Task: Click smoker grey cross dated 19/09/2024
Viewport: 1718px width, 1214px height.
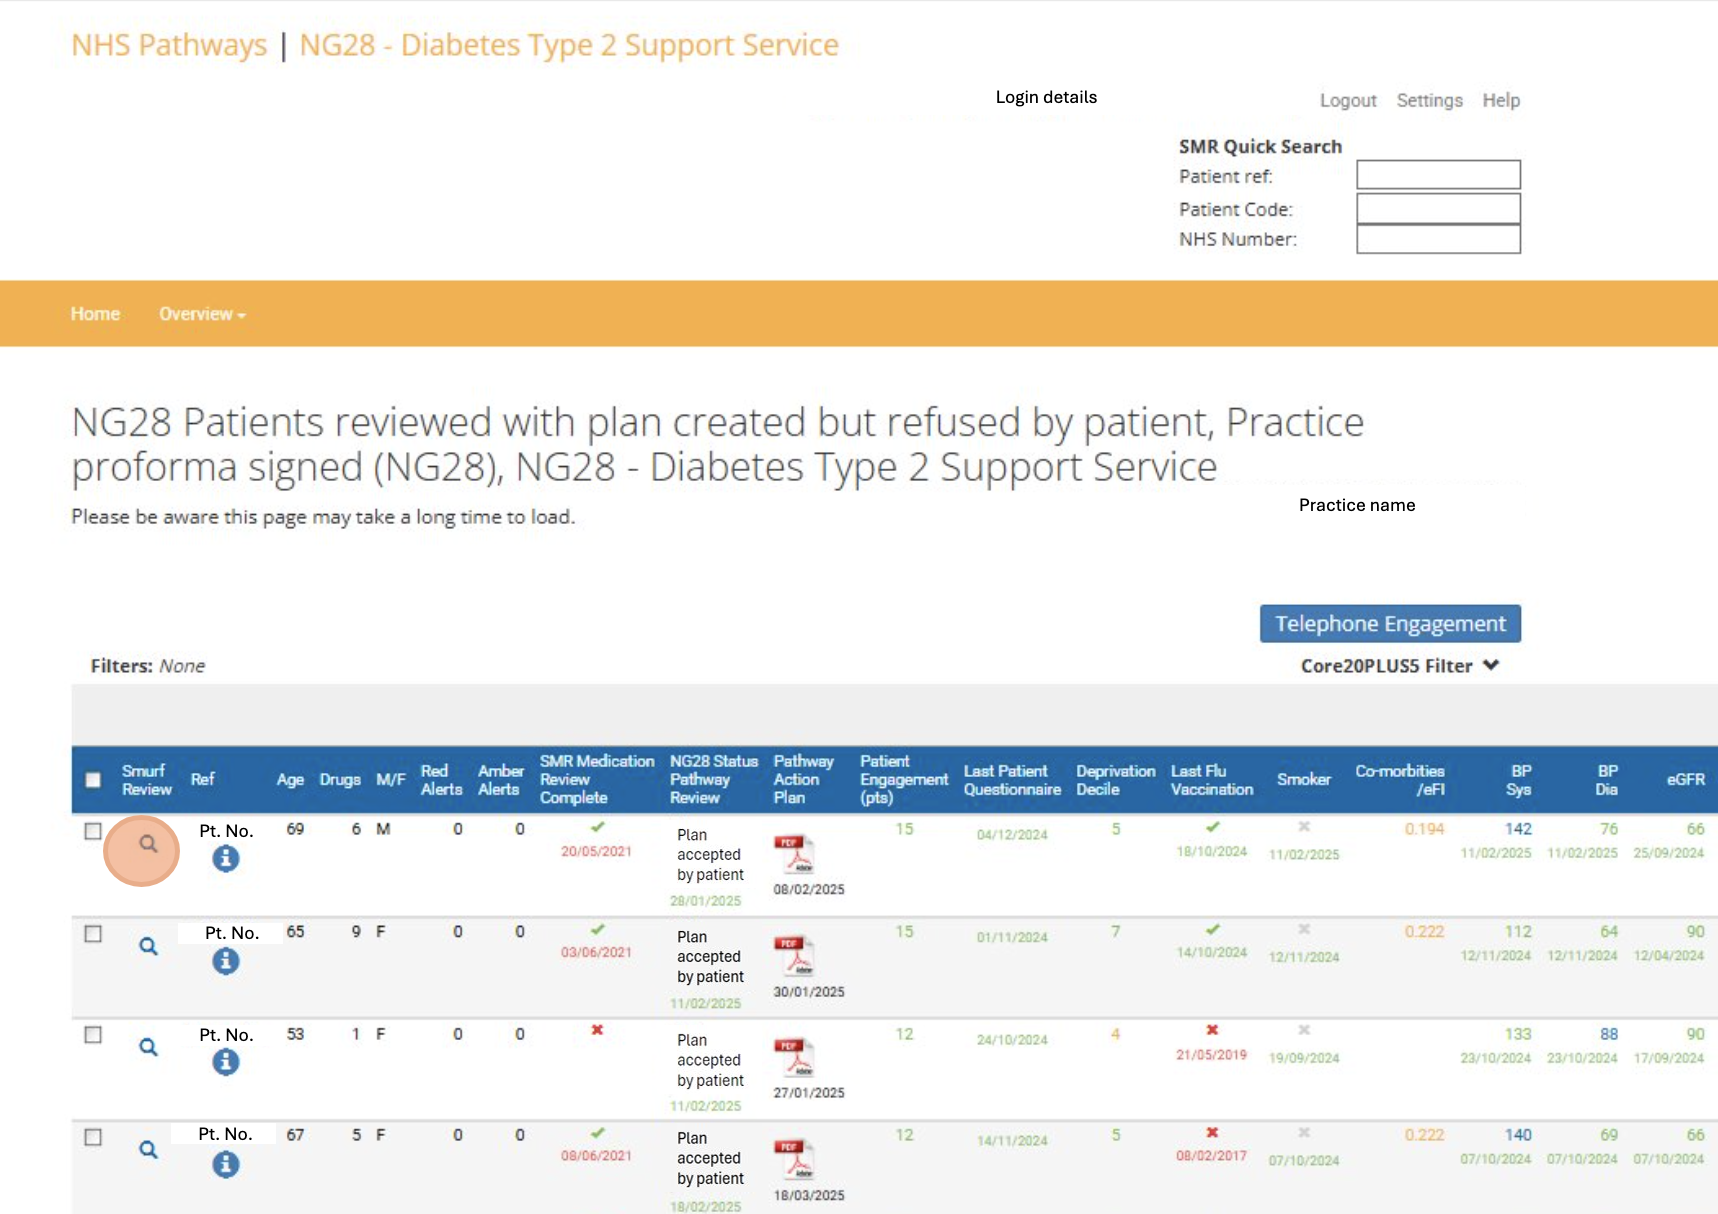Action: click(x=1304, y=1030)
